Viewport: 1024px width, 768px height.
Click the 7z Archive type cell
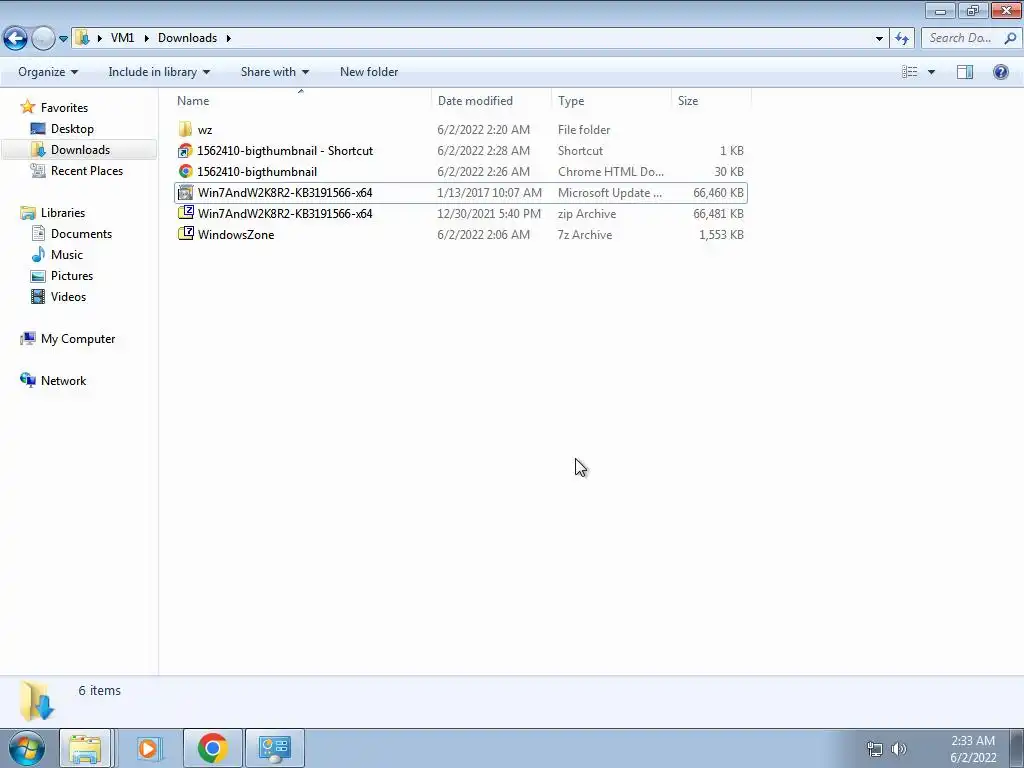coord(584,234)
